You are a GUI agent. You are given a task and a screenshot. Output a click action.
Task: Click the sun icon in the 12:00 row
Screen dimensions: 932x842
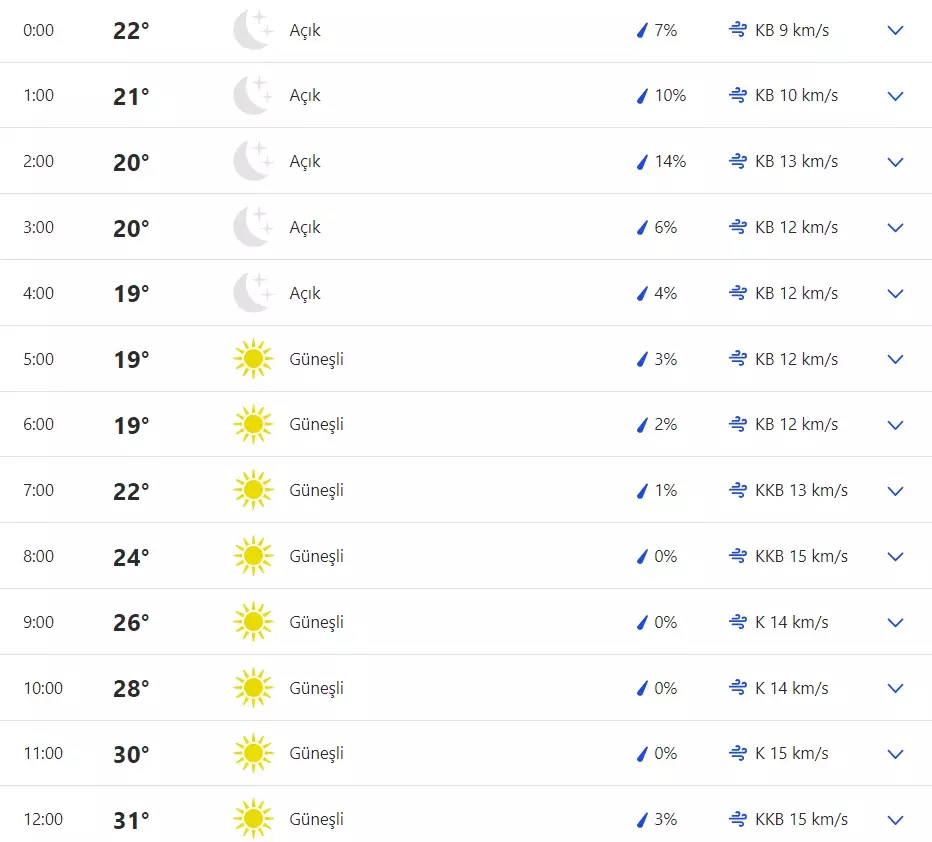(x=252, y=819)
